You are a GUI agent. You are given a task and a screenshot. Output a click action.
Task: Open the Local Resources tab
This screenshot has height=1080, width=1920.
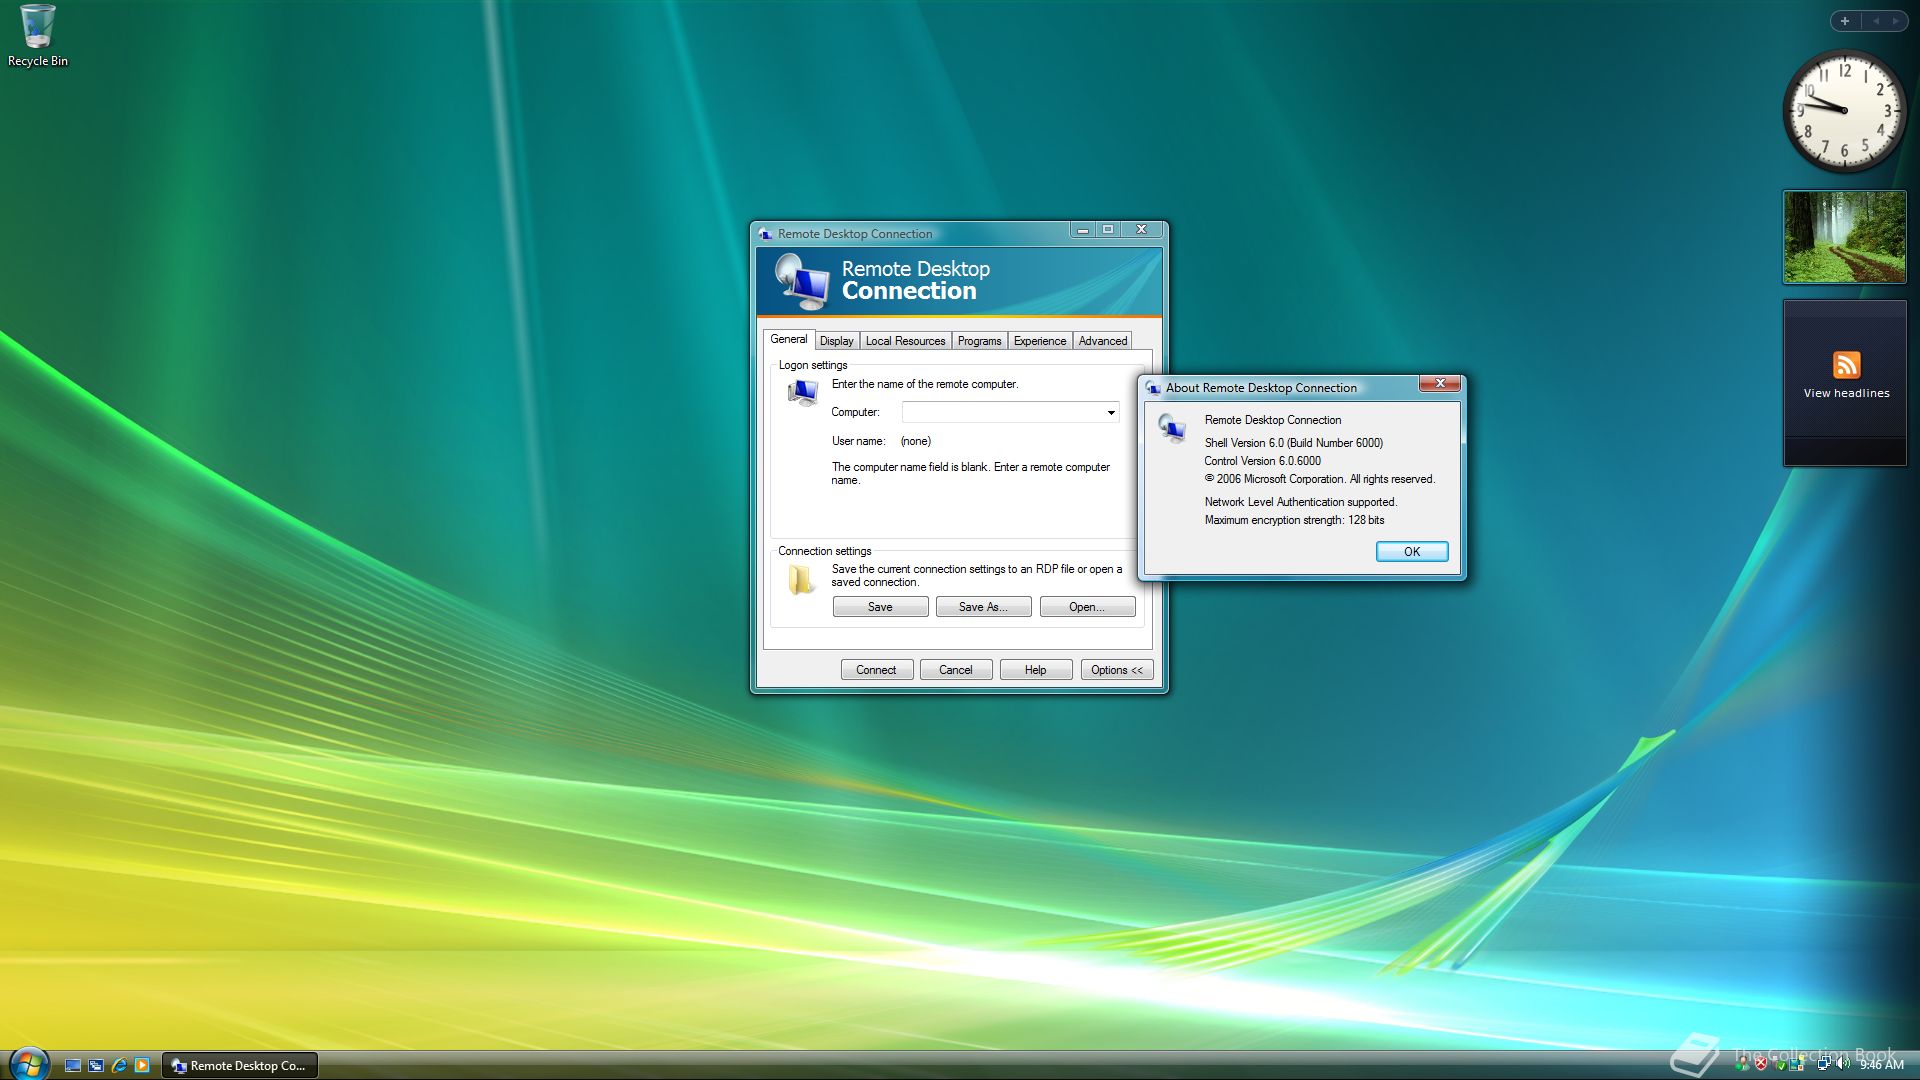coord(905,341)
